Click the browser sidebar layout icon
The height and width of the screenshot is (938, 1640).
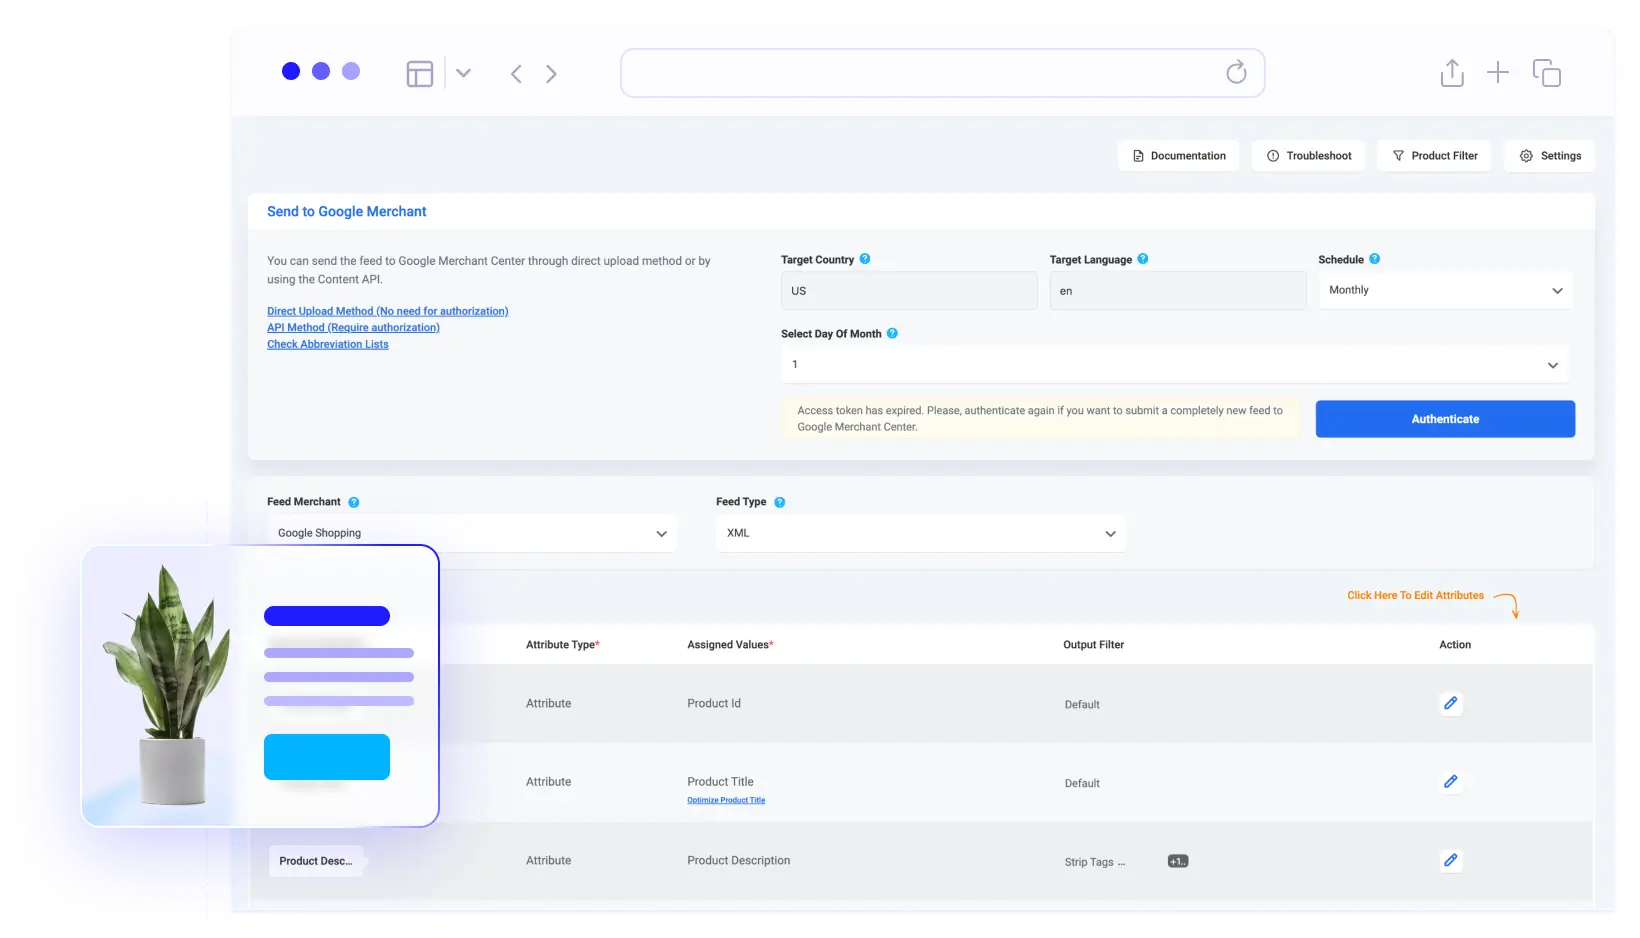[x=420, y=74]
